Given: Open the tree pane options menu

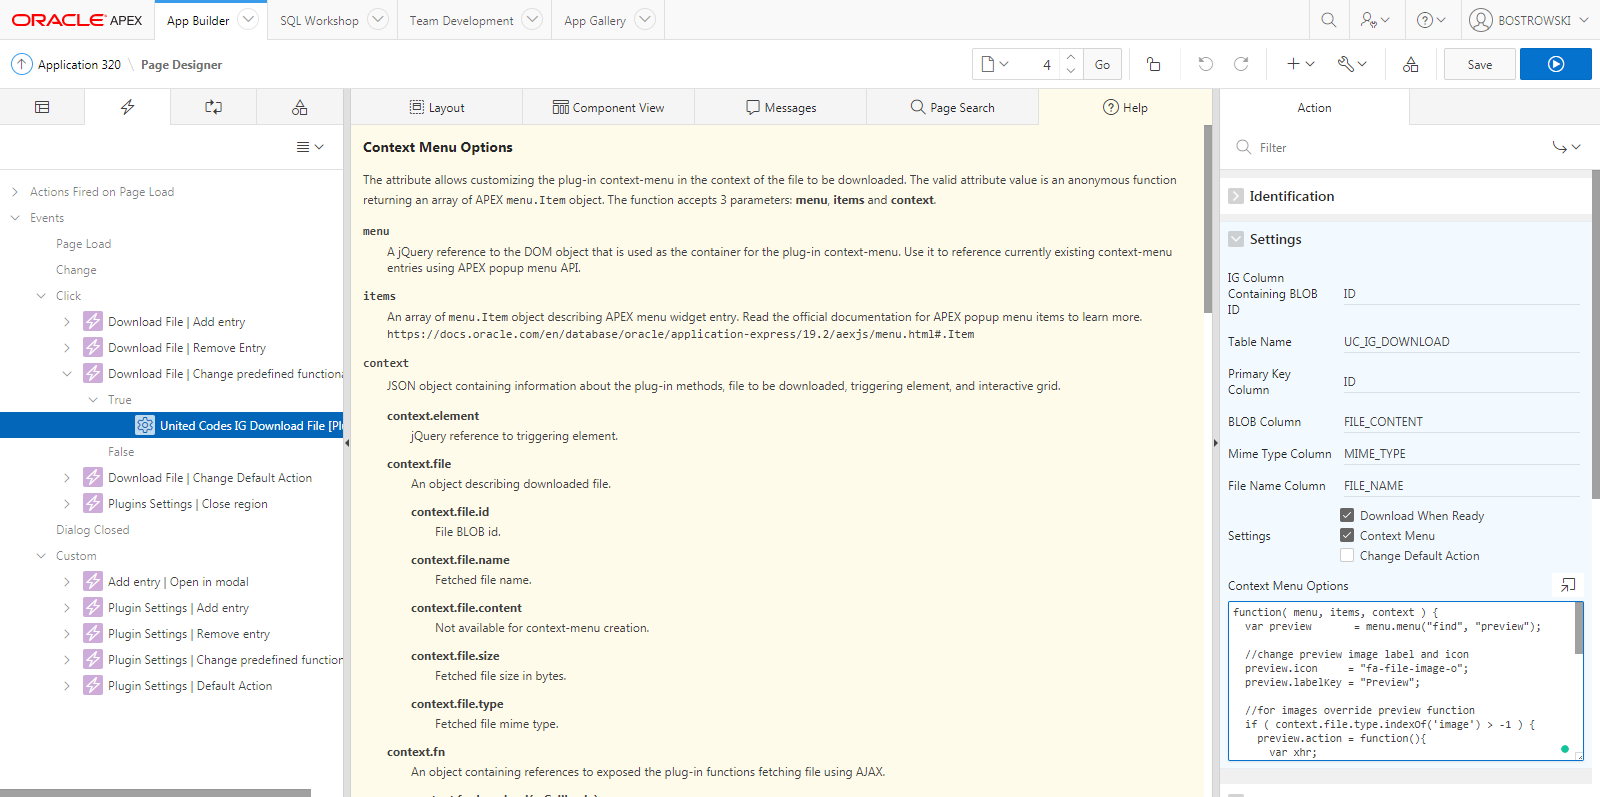Looking at the screenshot, I should click(310, 147).
